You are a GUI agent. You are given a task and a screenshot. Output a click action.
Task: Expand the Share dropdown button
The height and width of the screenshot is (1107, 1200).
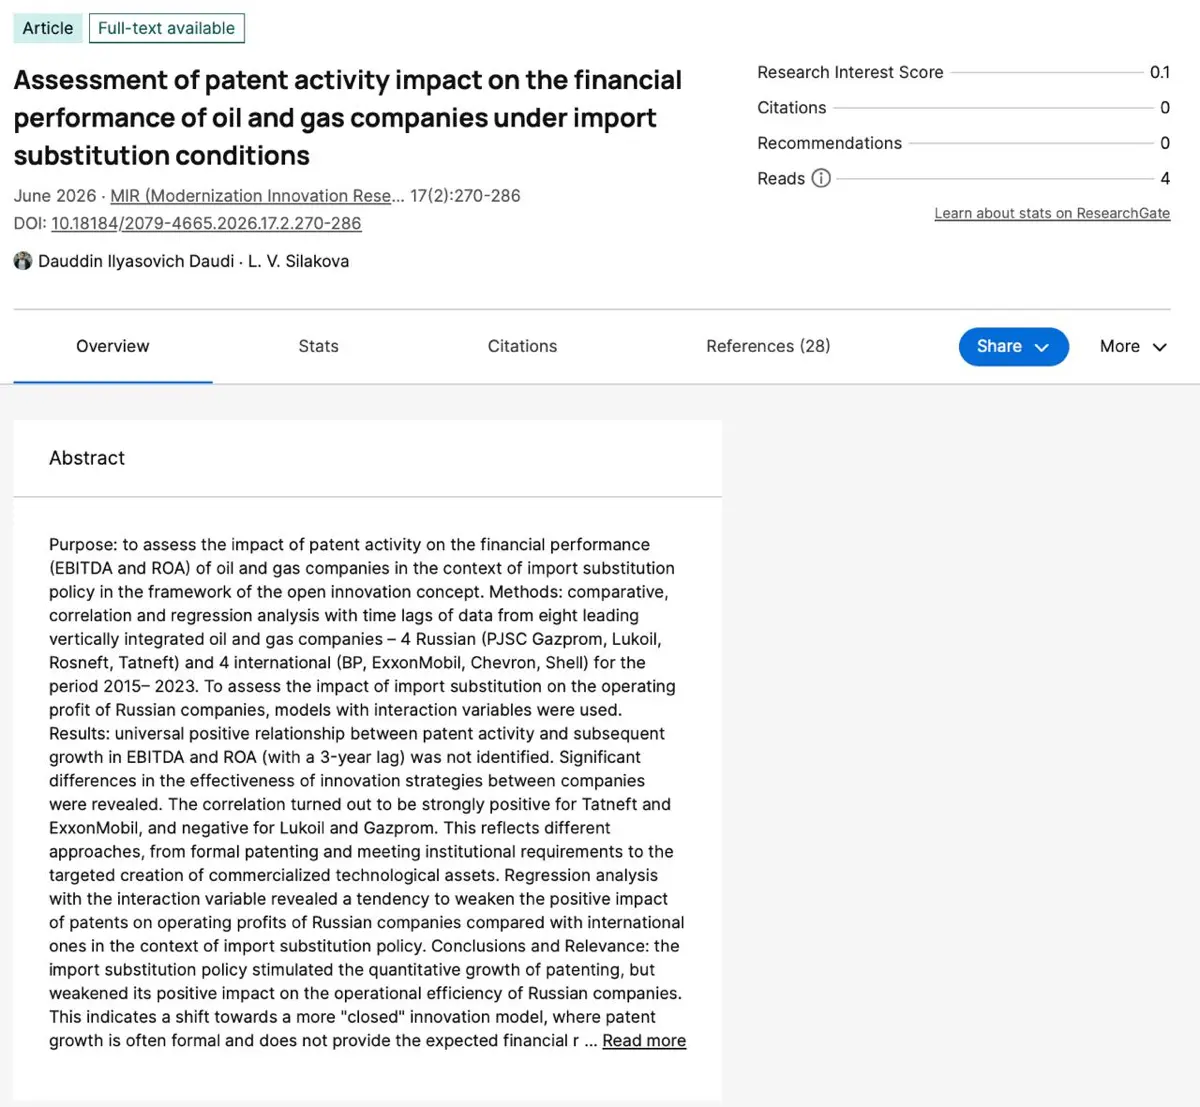click(1013, 346)
